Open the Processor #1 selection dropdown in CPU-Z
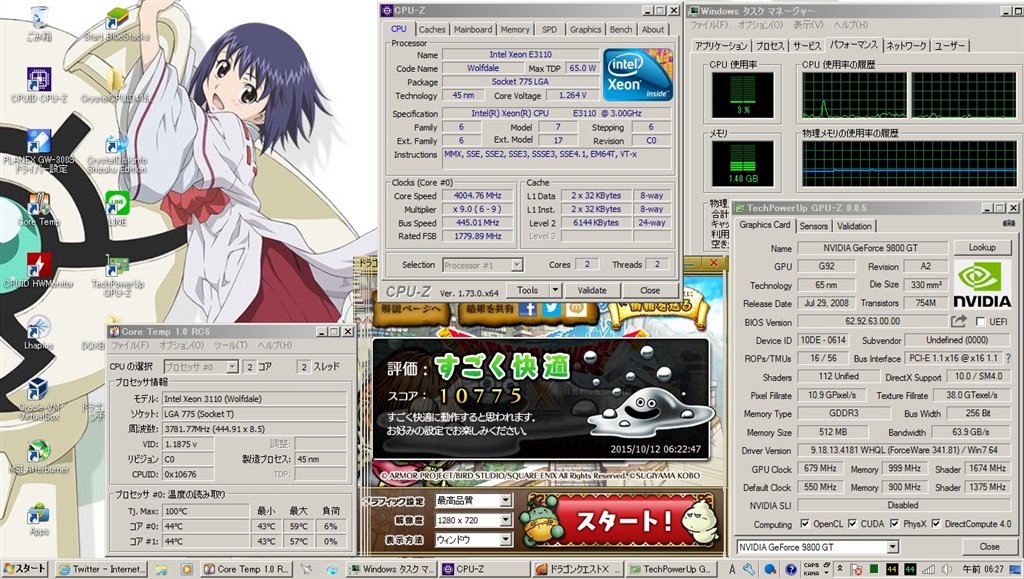 [x=517, y=265]
